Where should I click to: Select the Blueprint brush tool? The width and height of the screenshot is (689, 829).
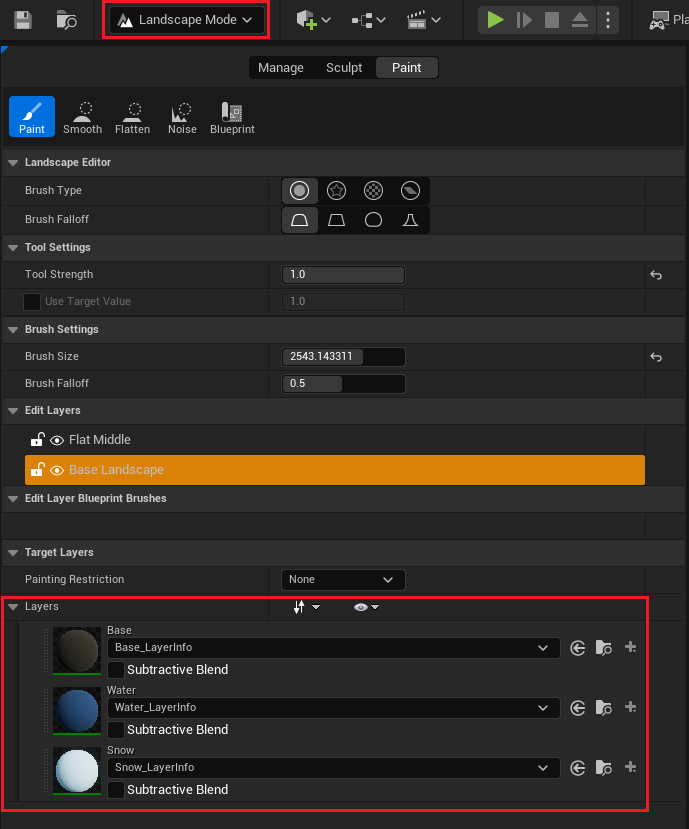coord(232,117)
